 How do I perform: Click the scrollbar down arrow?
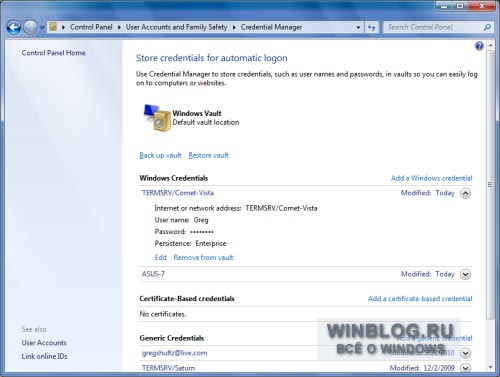coord(491,367)
